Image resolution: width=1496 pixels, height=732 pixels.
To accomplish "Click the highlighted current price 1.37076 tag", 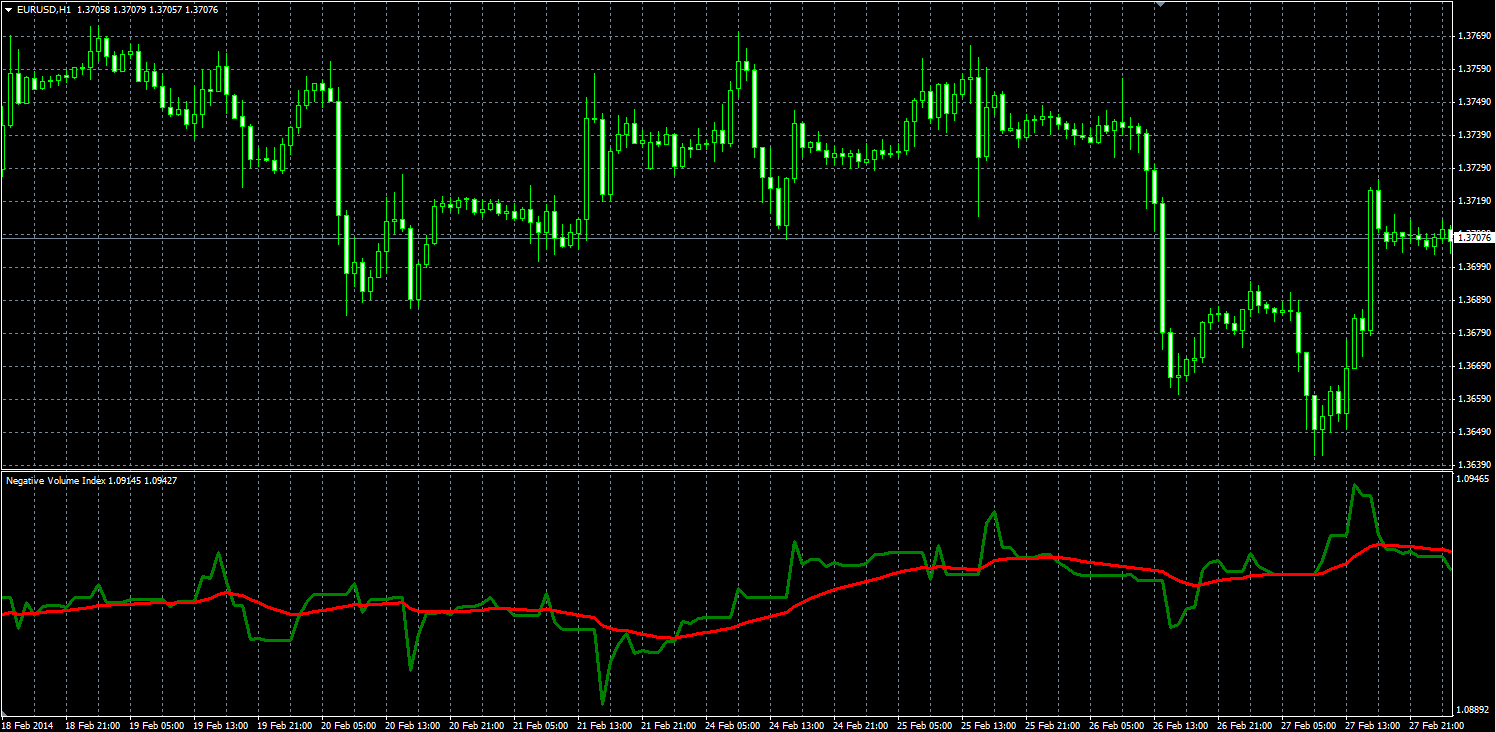I will coord(1474,237).
